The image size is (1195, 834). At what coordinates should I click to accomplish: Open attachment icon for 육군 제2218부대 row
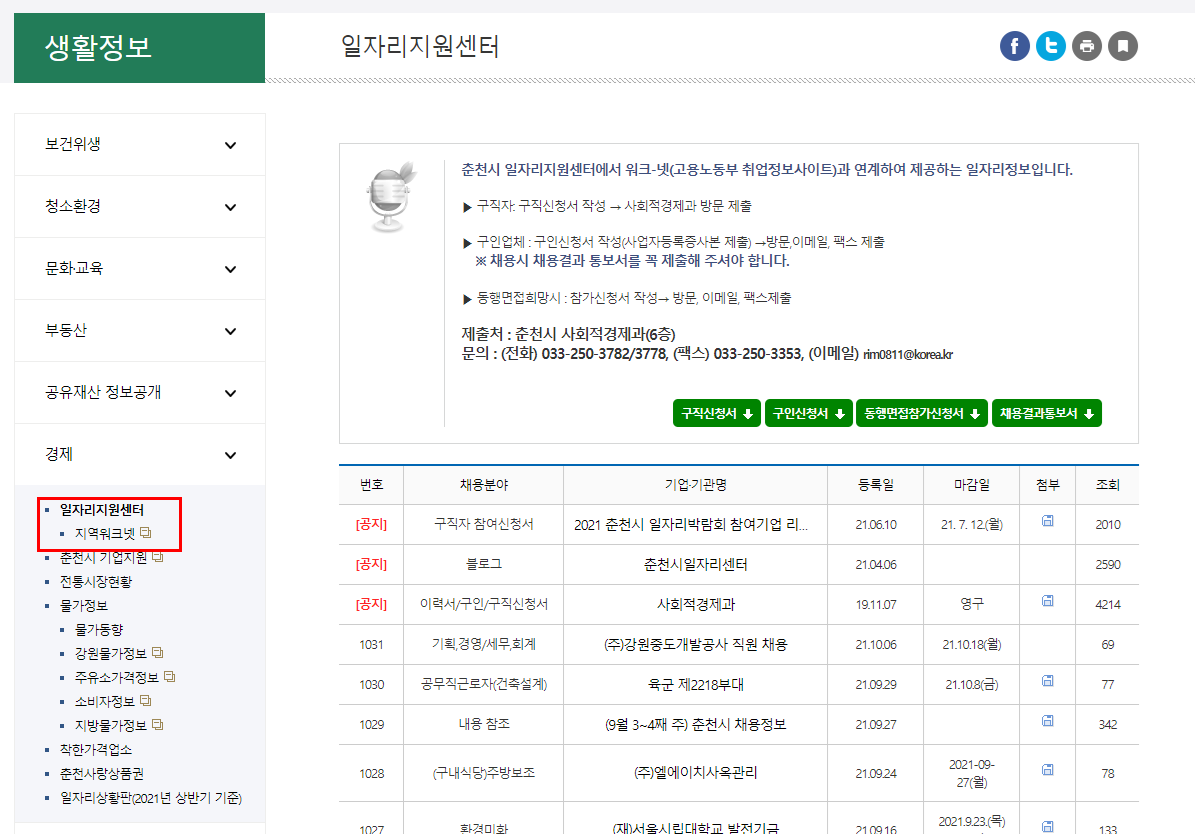(x=1047, y=681)
